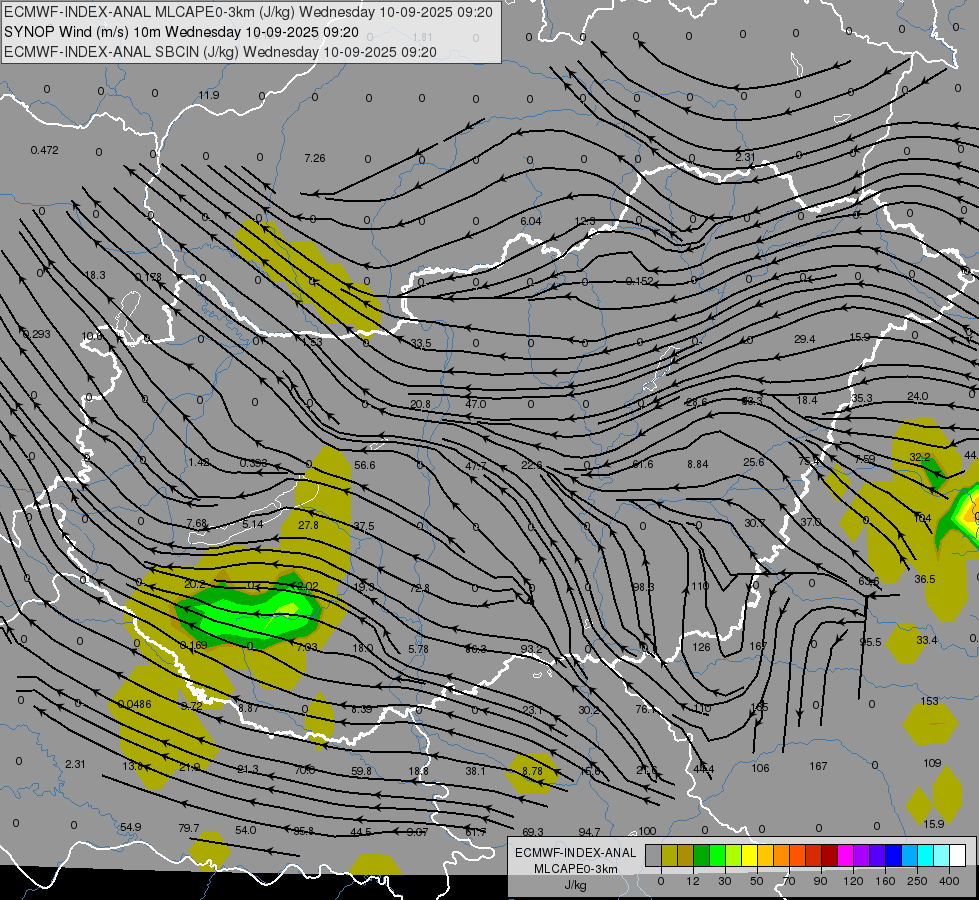Click the map value 93.2
Screen dimensions: 979x900
pos(531,649)
